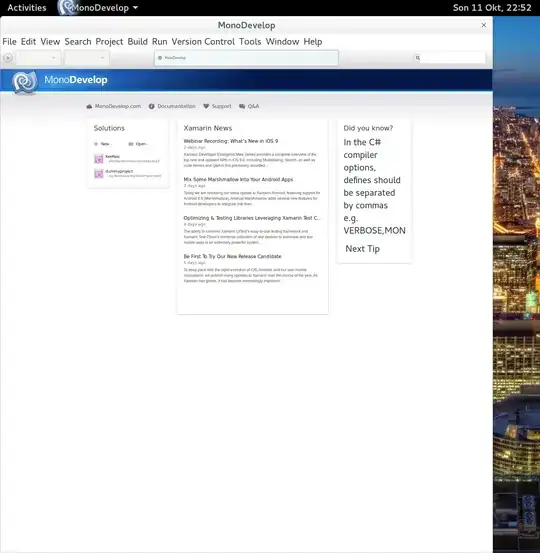Open the File menu
This screenshot has height=553, width=540.
pos(10,42)
